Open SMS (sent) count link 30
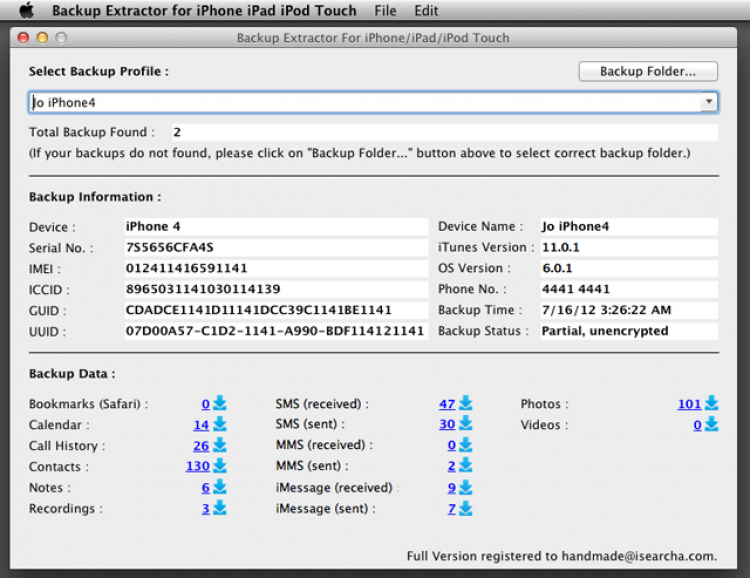The width and height of the screenshot is (750, 578). click(x=447, y=424)
